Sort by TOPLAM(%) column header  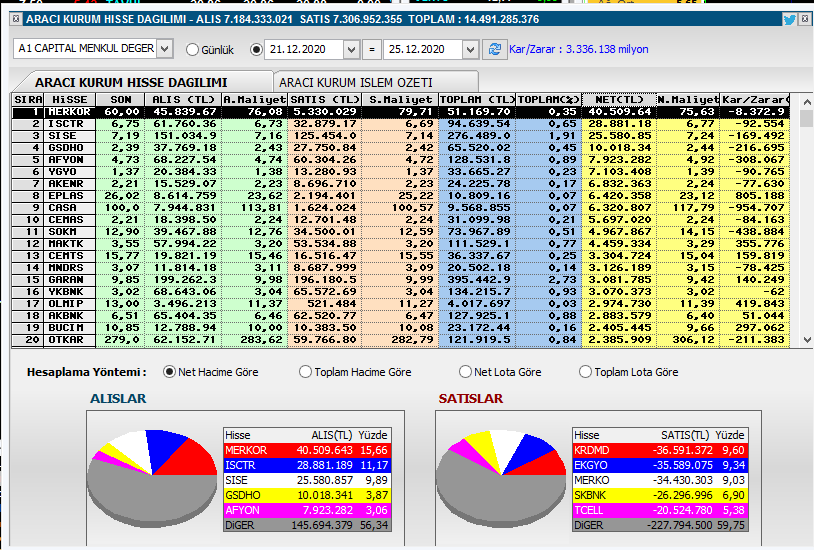[549, 100]
